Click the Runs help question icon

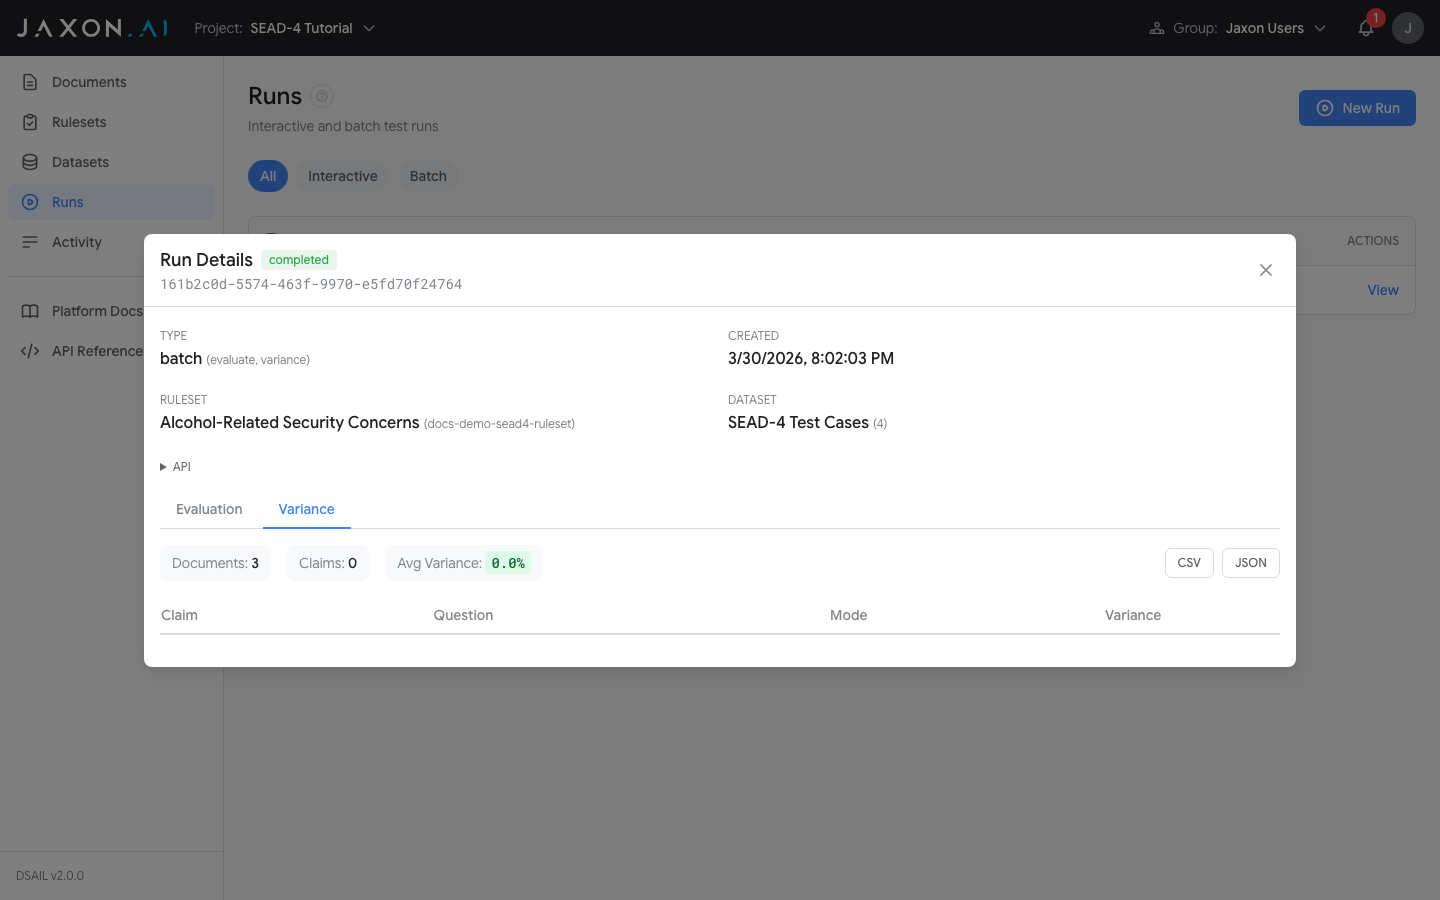(x=322, y=96)
